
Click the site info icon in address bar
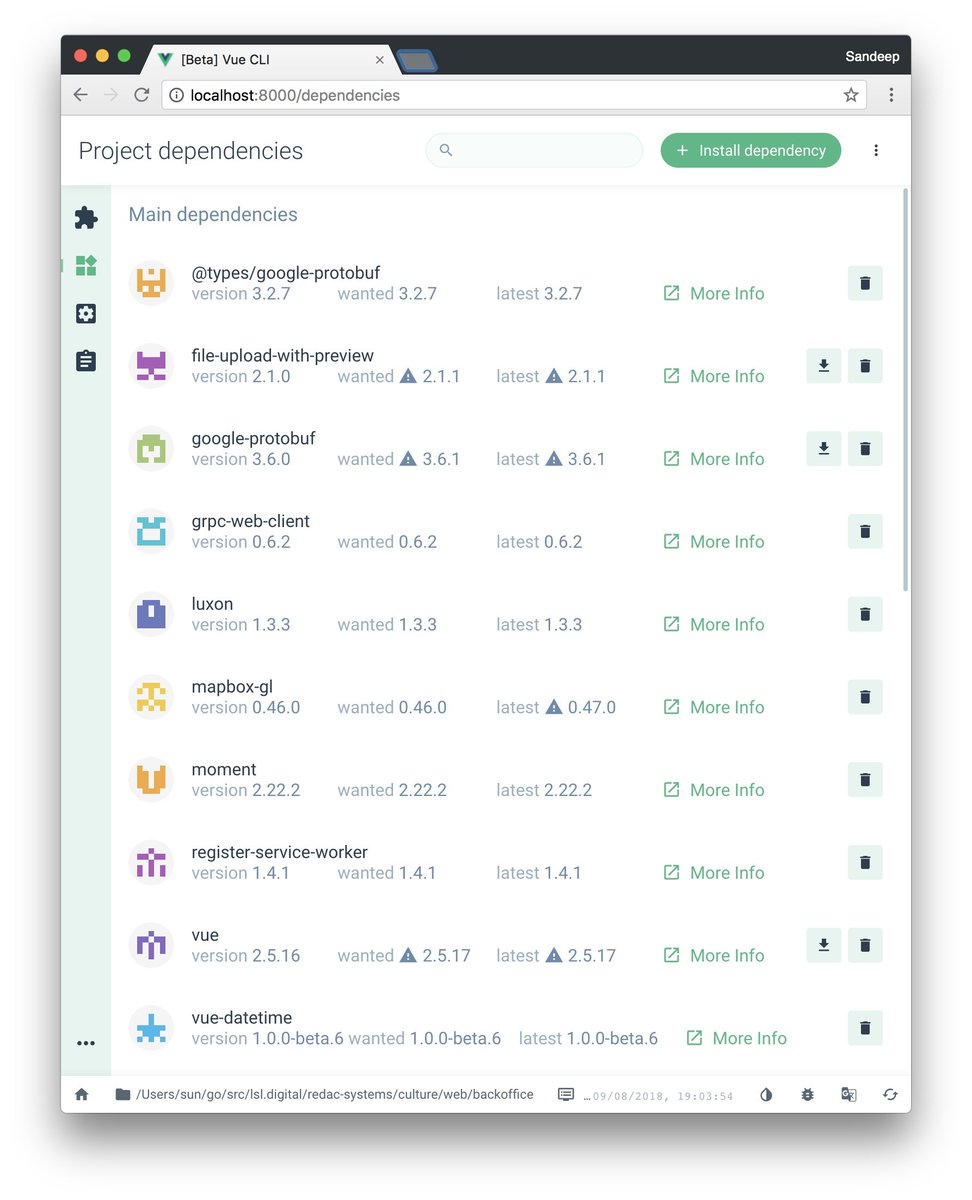click(176, 95)
